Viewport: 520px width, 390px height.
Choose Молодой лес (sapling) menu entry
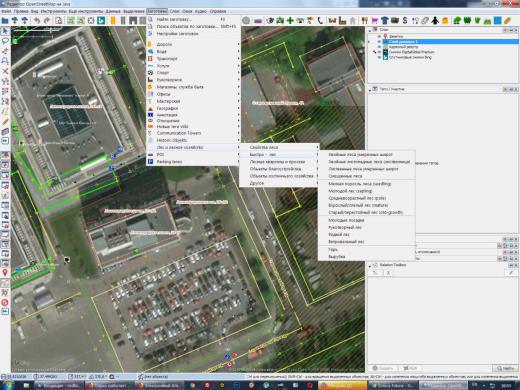point(350,191)
